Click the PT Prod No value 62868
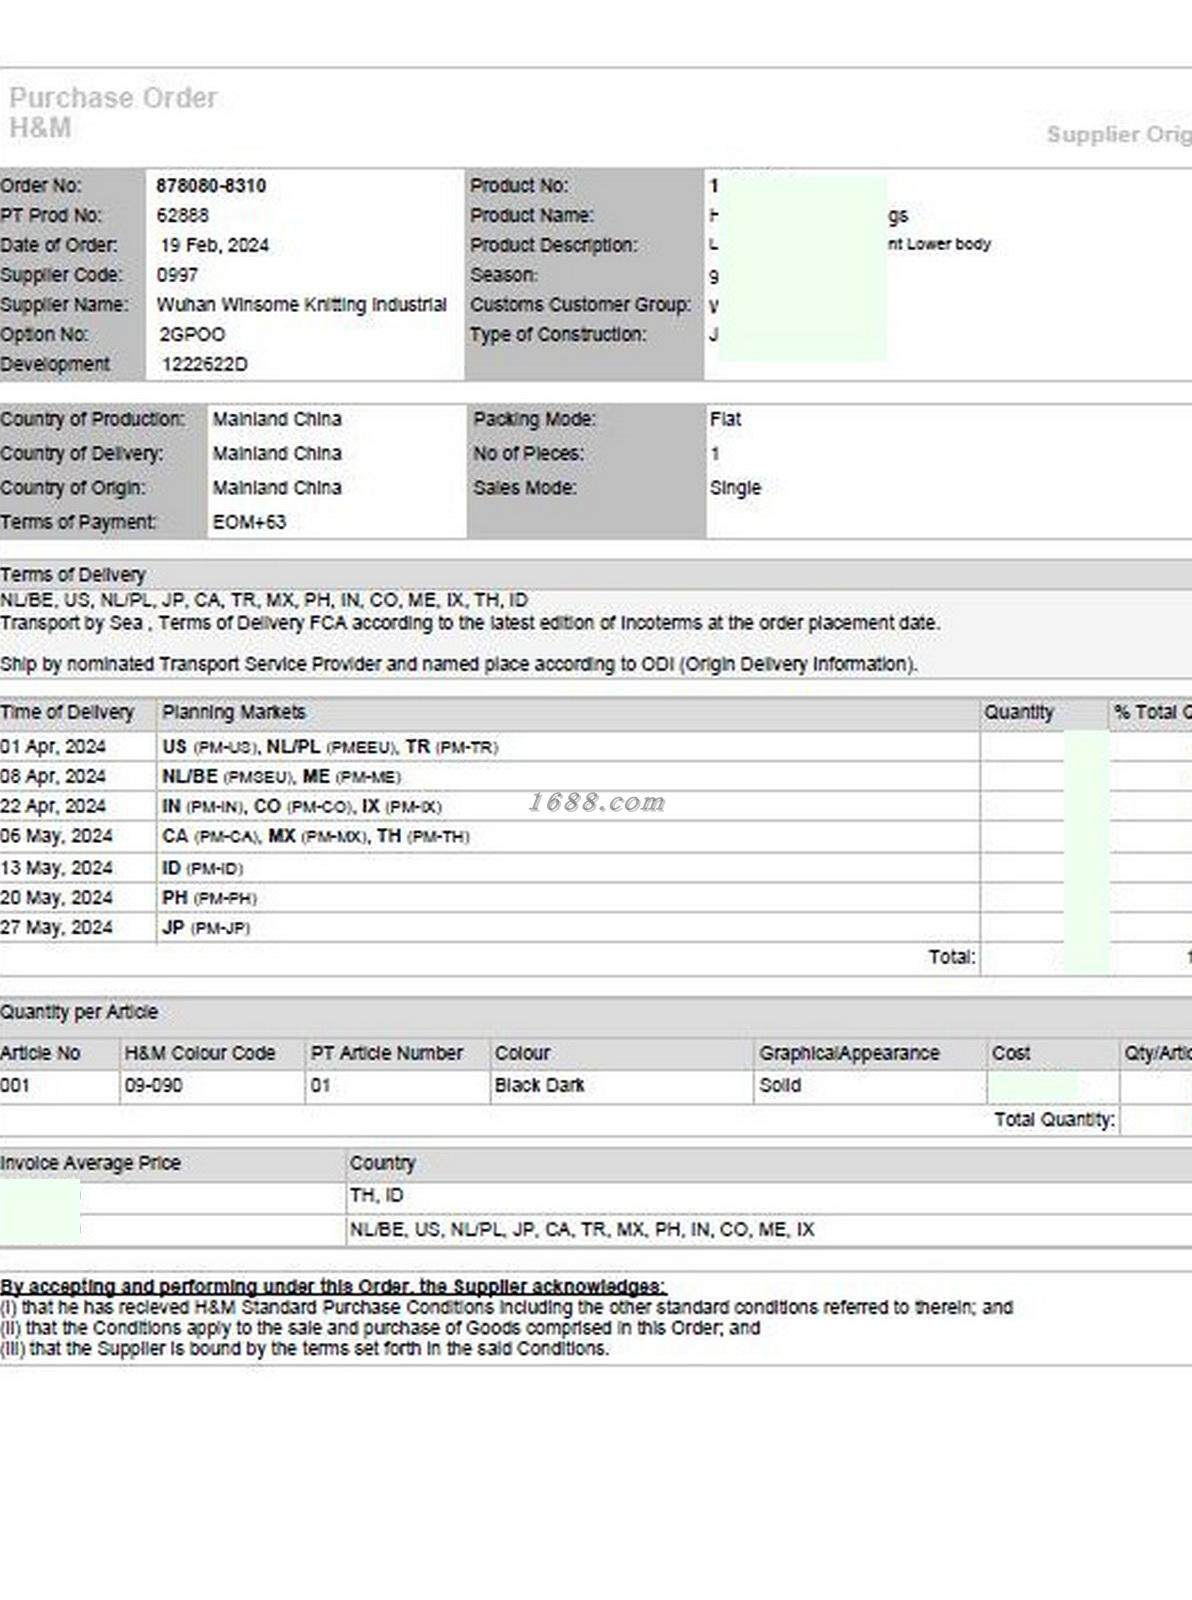 [x=183, y=215]
